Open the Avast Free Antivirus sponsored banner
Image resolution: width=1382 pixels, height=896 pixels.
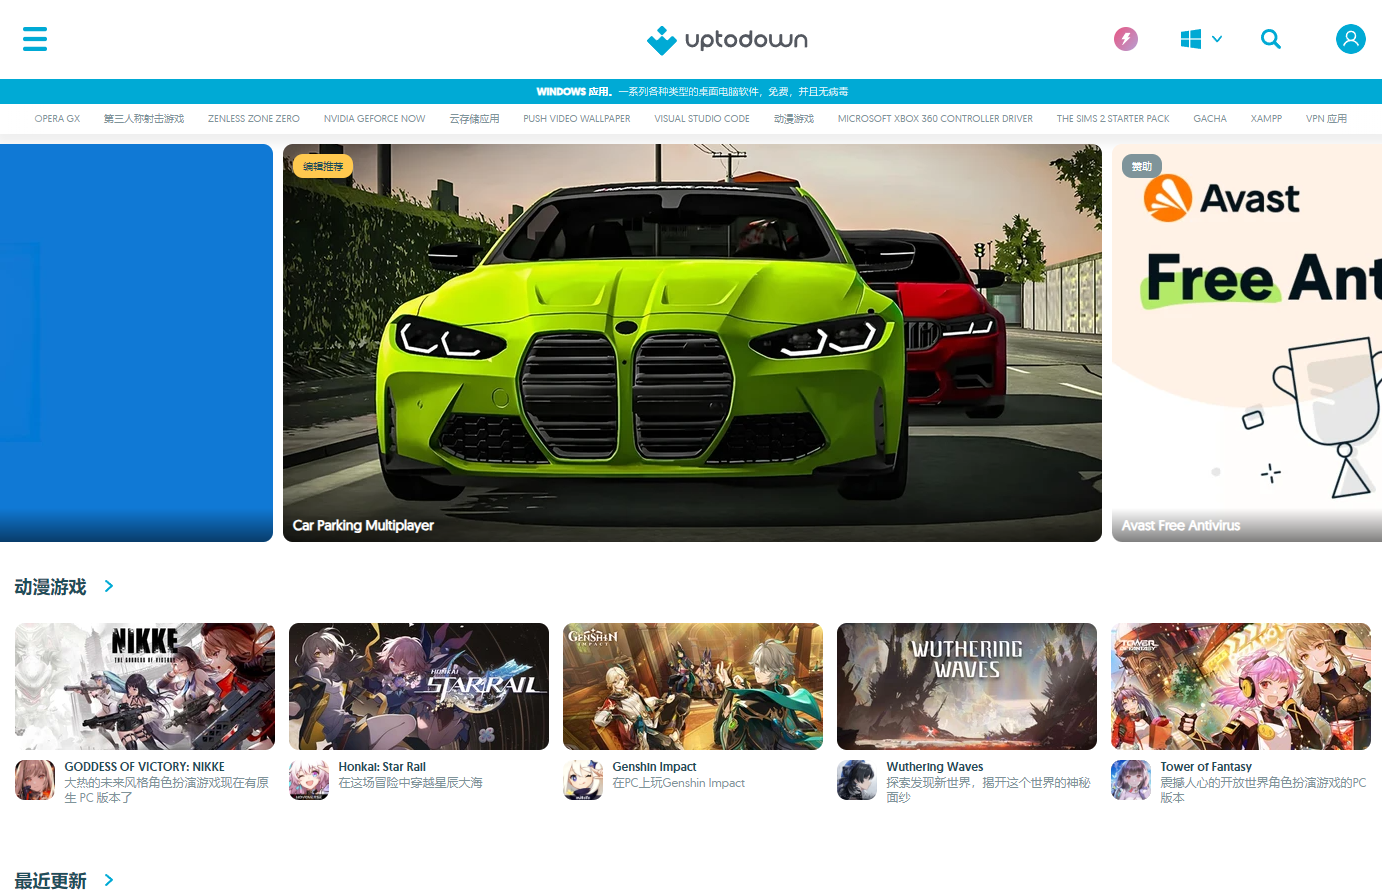[1247, 343]
